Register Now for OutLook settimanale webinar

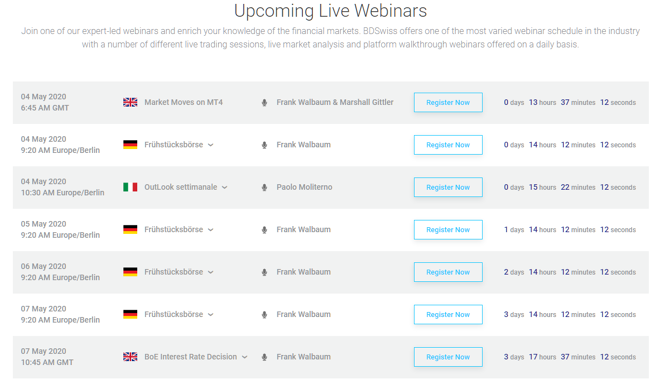click(x=448, y=187)
